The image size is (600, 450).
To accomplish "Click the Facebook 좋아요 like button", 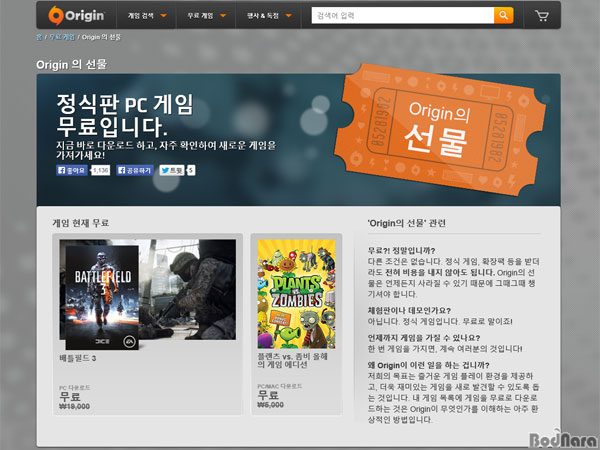I will [72, 170].
